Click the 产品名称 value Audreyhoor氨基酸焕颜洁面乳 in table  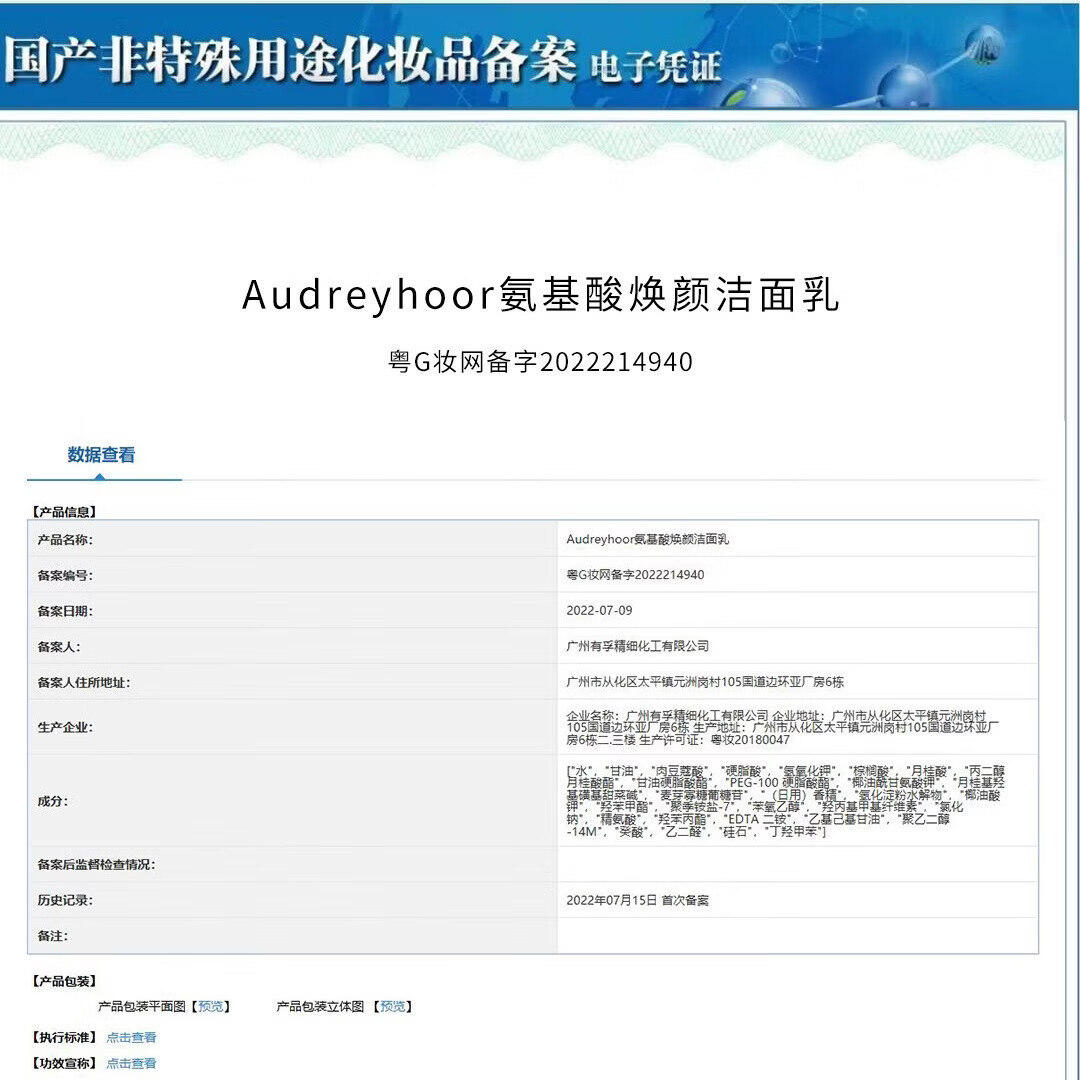[x=647, y=539]
